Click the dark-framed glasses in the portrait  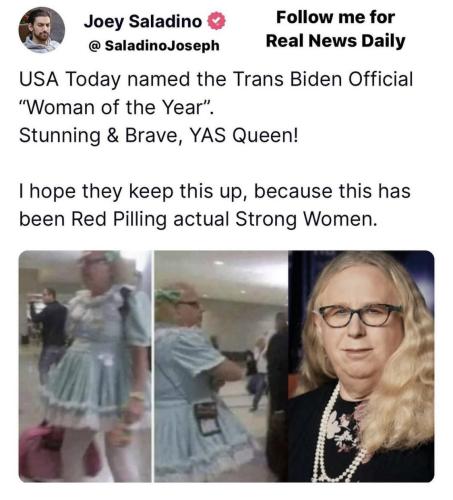[x=360, y=315]
